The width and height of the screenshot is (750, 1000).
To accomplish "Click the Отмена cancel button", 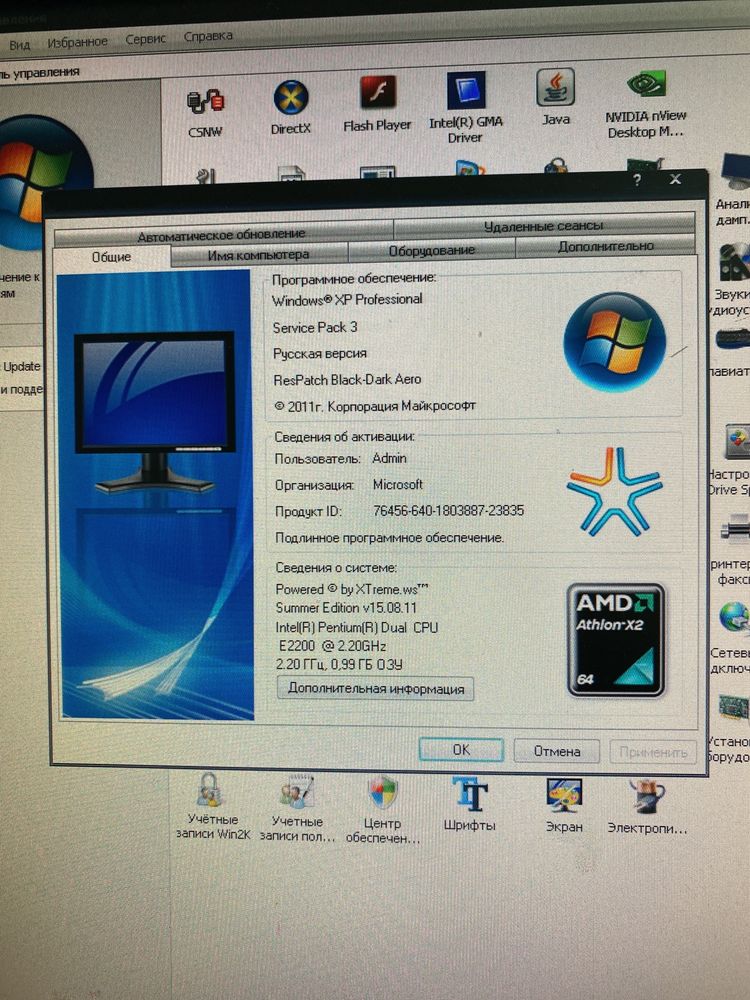I will point(556,751).
